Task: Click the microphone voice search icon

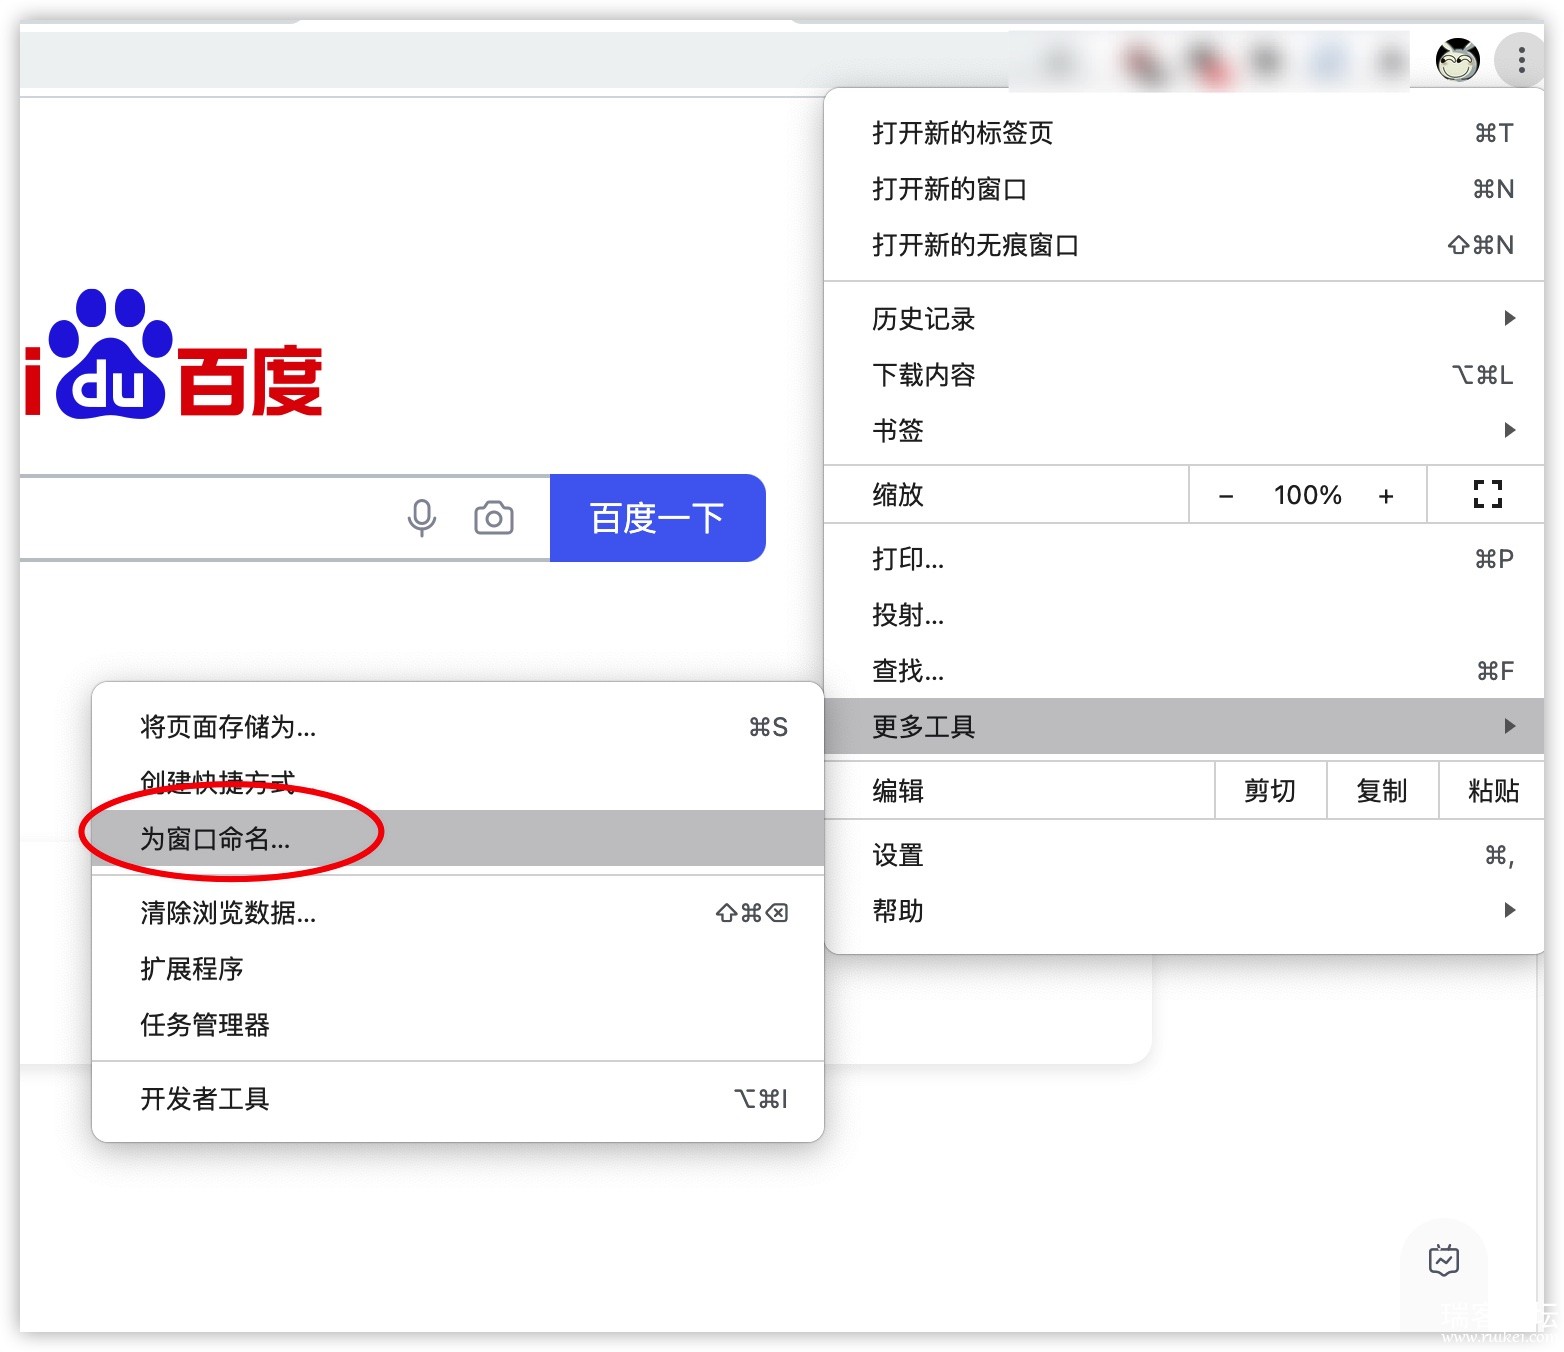Action: tap(422, 518)
